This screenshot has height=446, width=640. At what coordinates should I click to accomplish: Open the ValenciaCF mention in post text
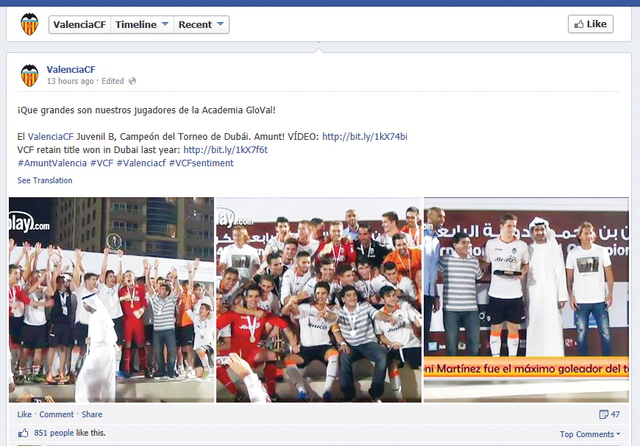pyautogui.click(x=51, y=137)
